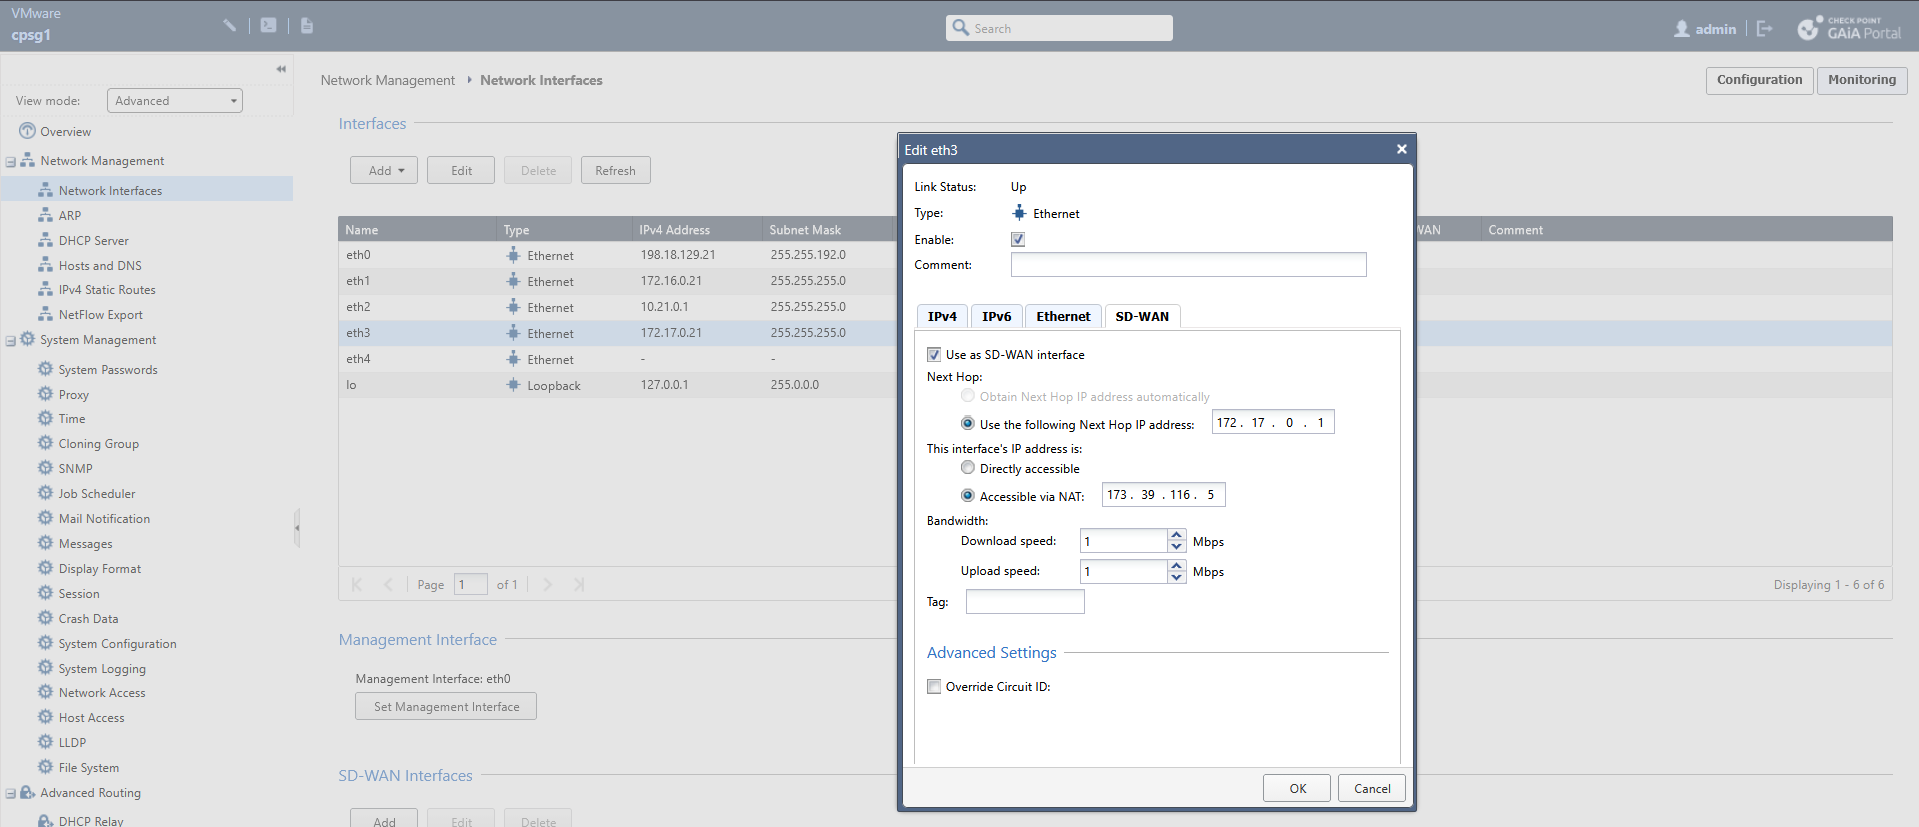Enable the Override Circuit ID checkbox

coord(934,687)
